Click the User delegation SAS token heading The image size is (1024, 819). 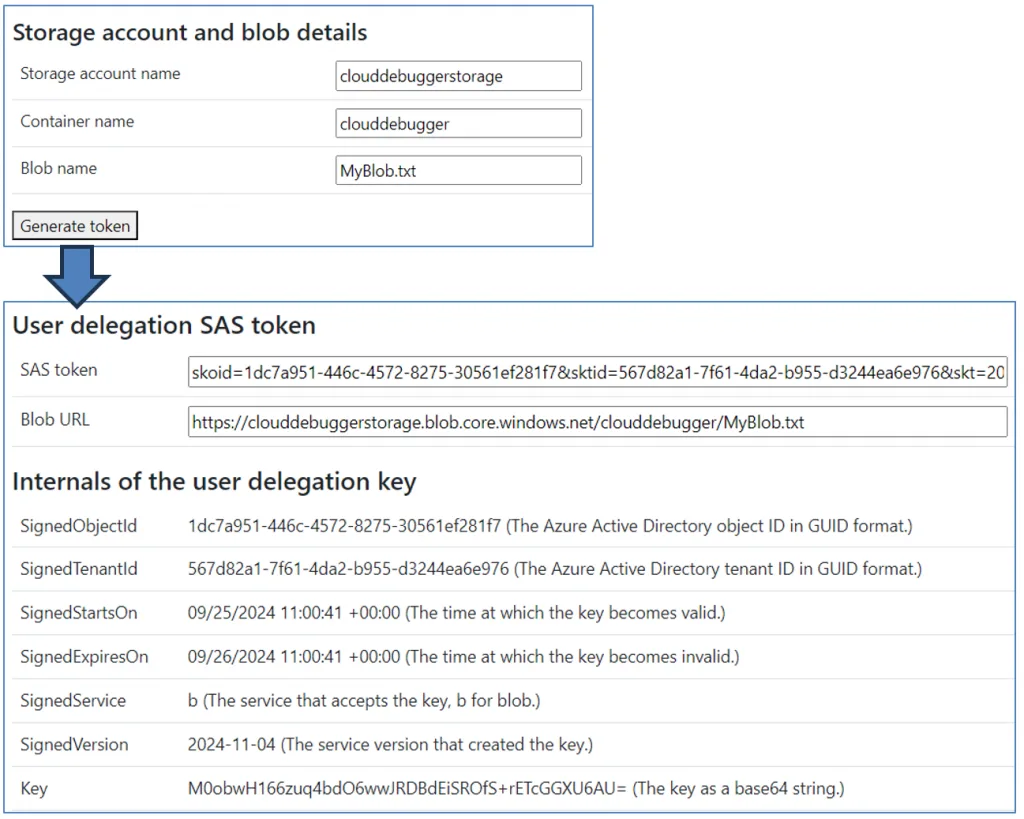point(162,326)
